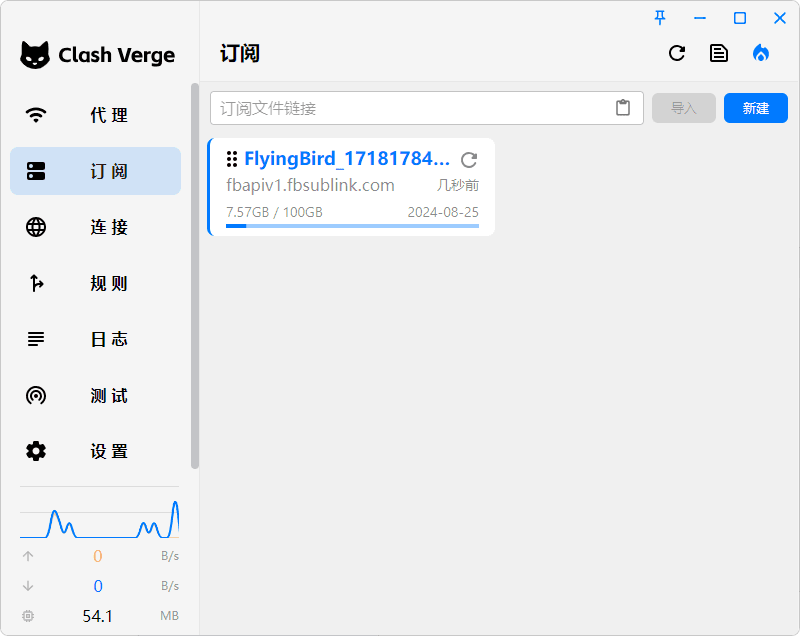This screenshot has width=800, height=636.
Task: Click the sidebar vertical scrollbar
Action: tap(194, 275)
